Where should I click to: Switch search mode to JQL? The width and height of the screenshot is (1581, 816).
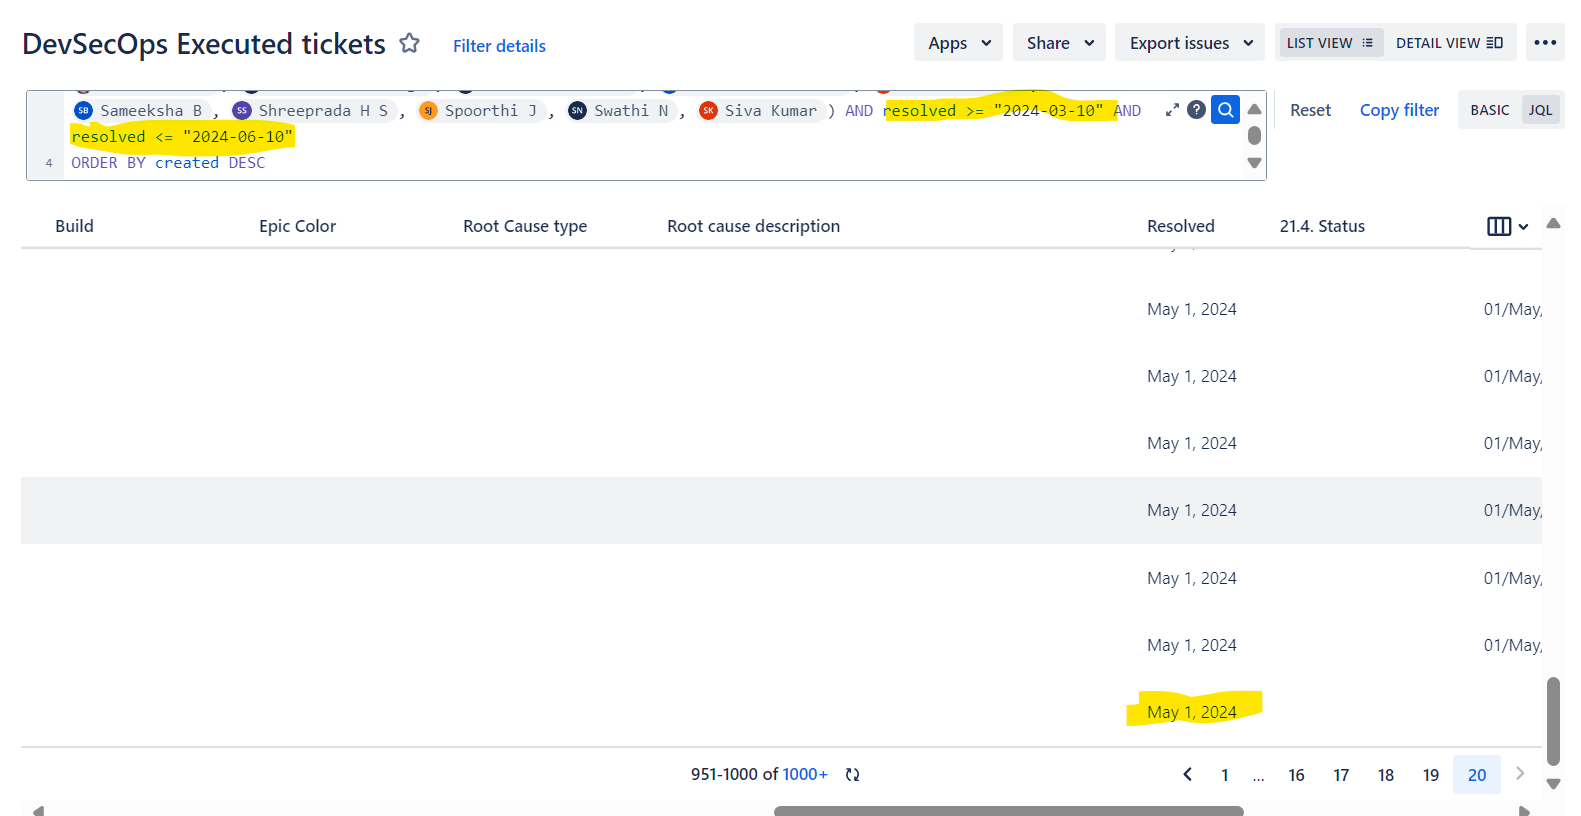[1540, 110]
